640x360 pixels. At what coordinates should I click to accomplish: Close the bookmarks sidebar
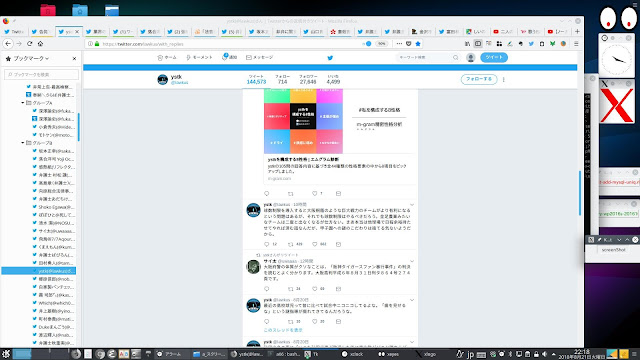pos(74,59)
